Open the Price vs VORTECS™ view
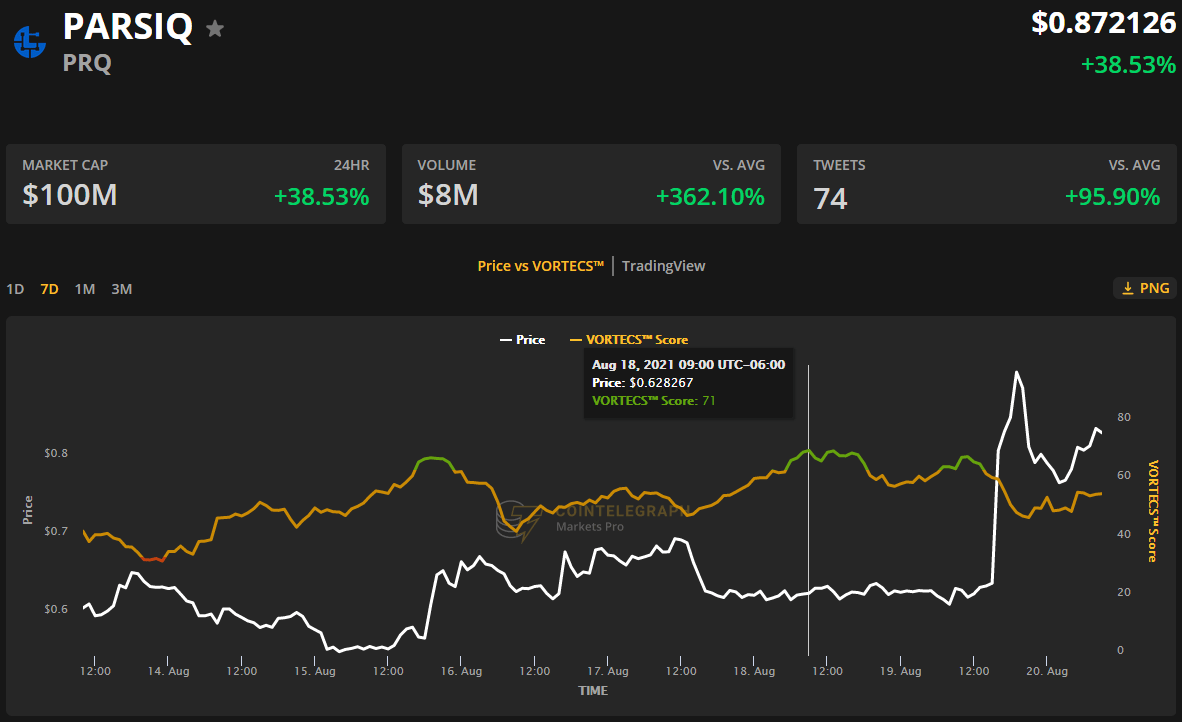Screen dimensions: 1182x722 (x=540, y=266)
